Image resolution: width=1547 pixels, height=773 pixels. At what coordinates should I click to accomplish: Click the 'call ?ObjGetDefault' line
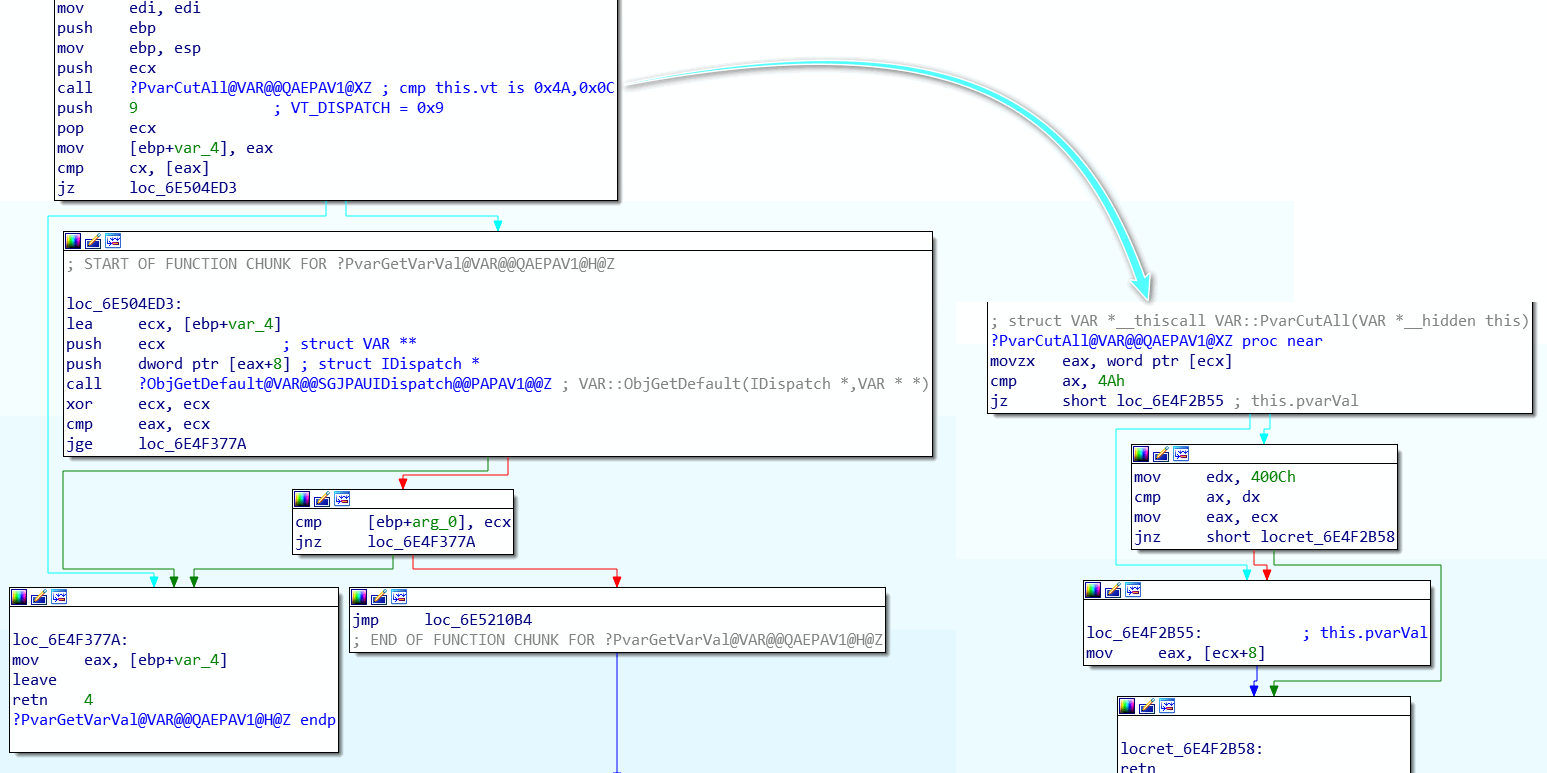point(497,384)
